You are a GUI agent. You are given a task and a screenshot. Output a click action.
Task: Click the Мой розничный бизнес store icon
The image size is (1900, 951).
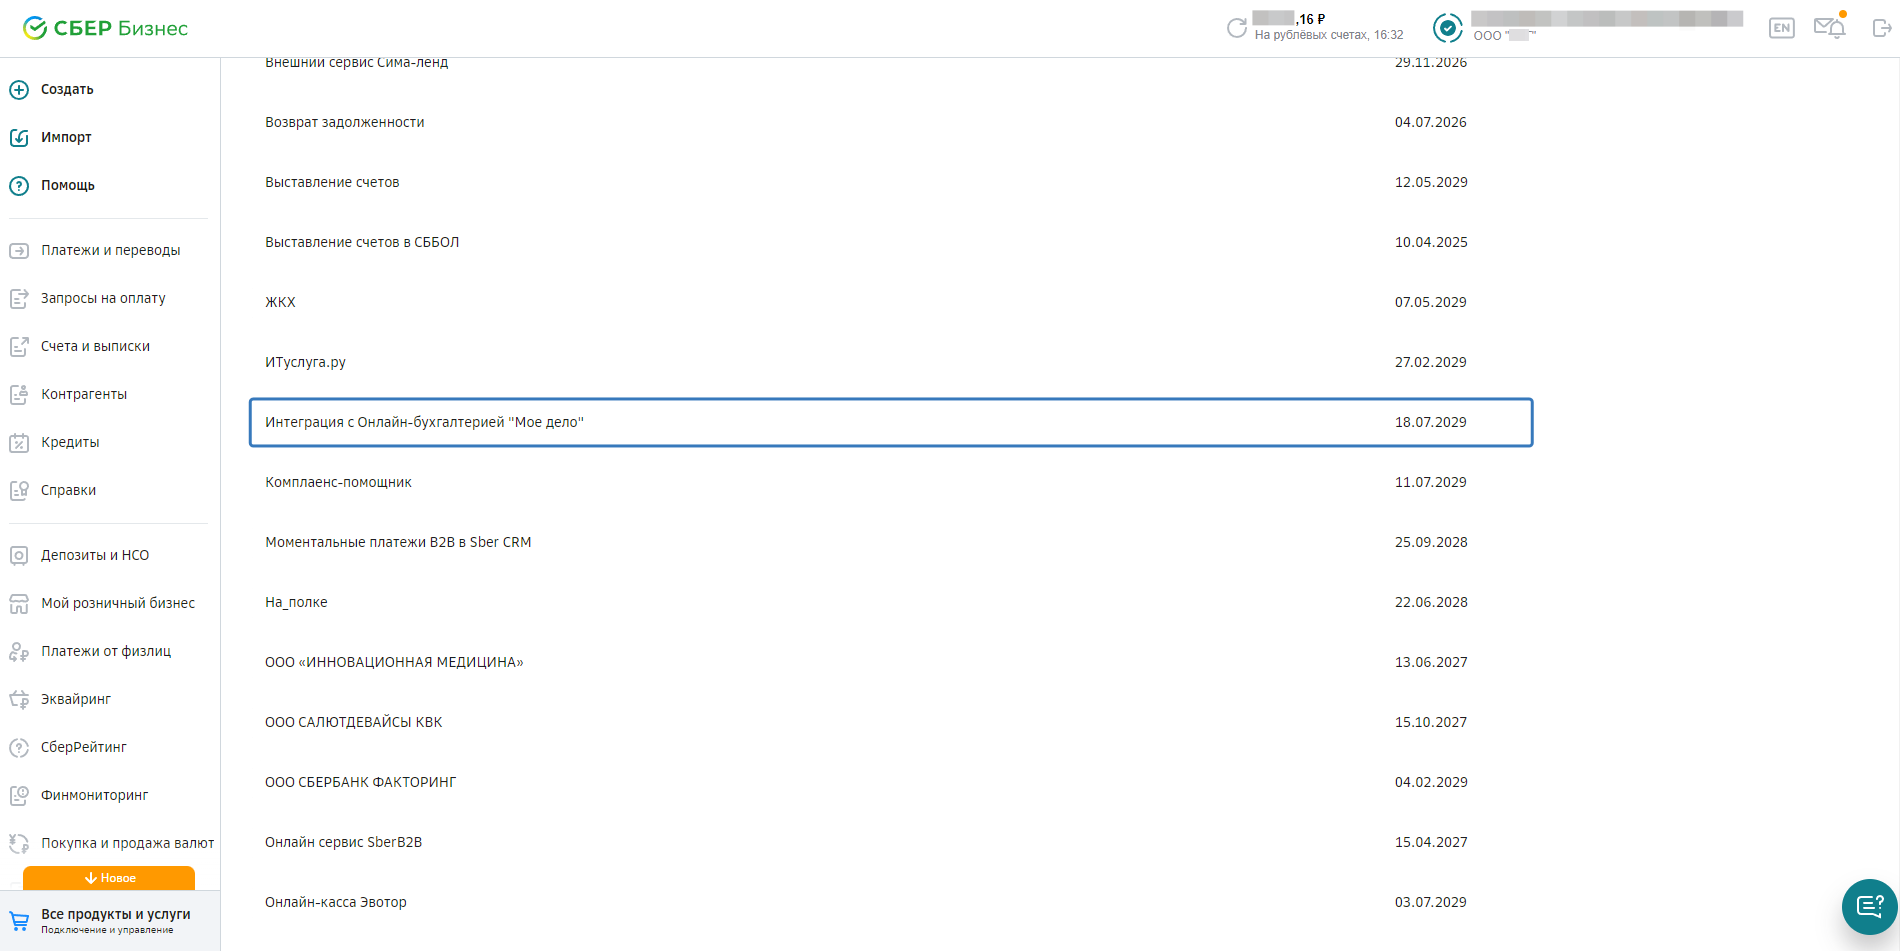[x=19, y=604]
